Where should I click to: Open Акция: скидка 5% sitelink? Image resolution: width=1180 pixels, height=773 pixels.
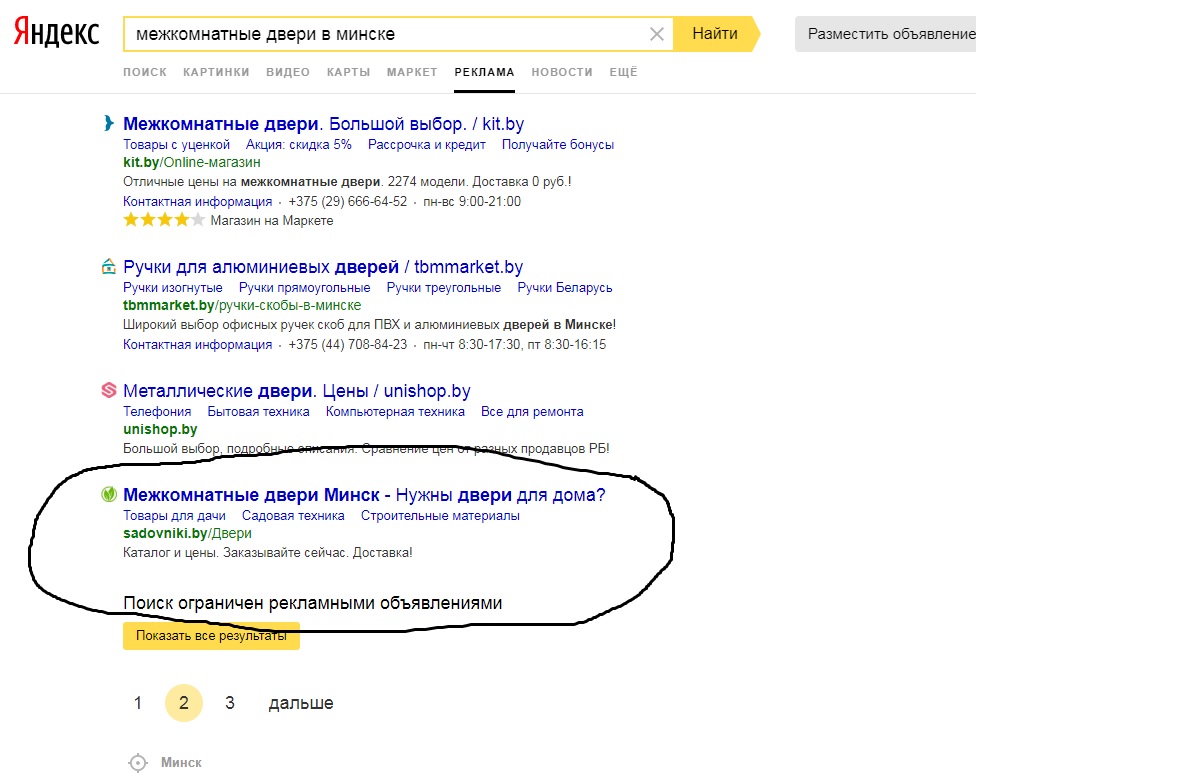[x=299, y=145]
